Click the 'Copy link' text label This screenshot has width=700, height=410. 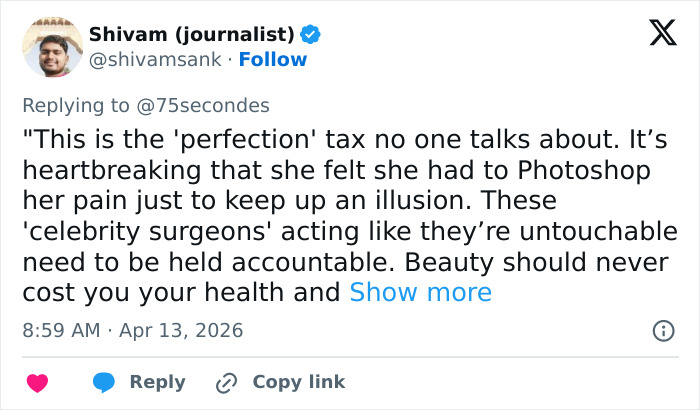(x=298, y=382)
